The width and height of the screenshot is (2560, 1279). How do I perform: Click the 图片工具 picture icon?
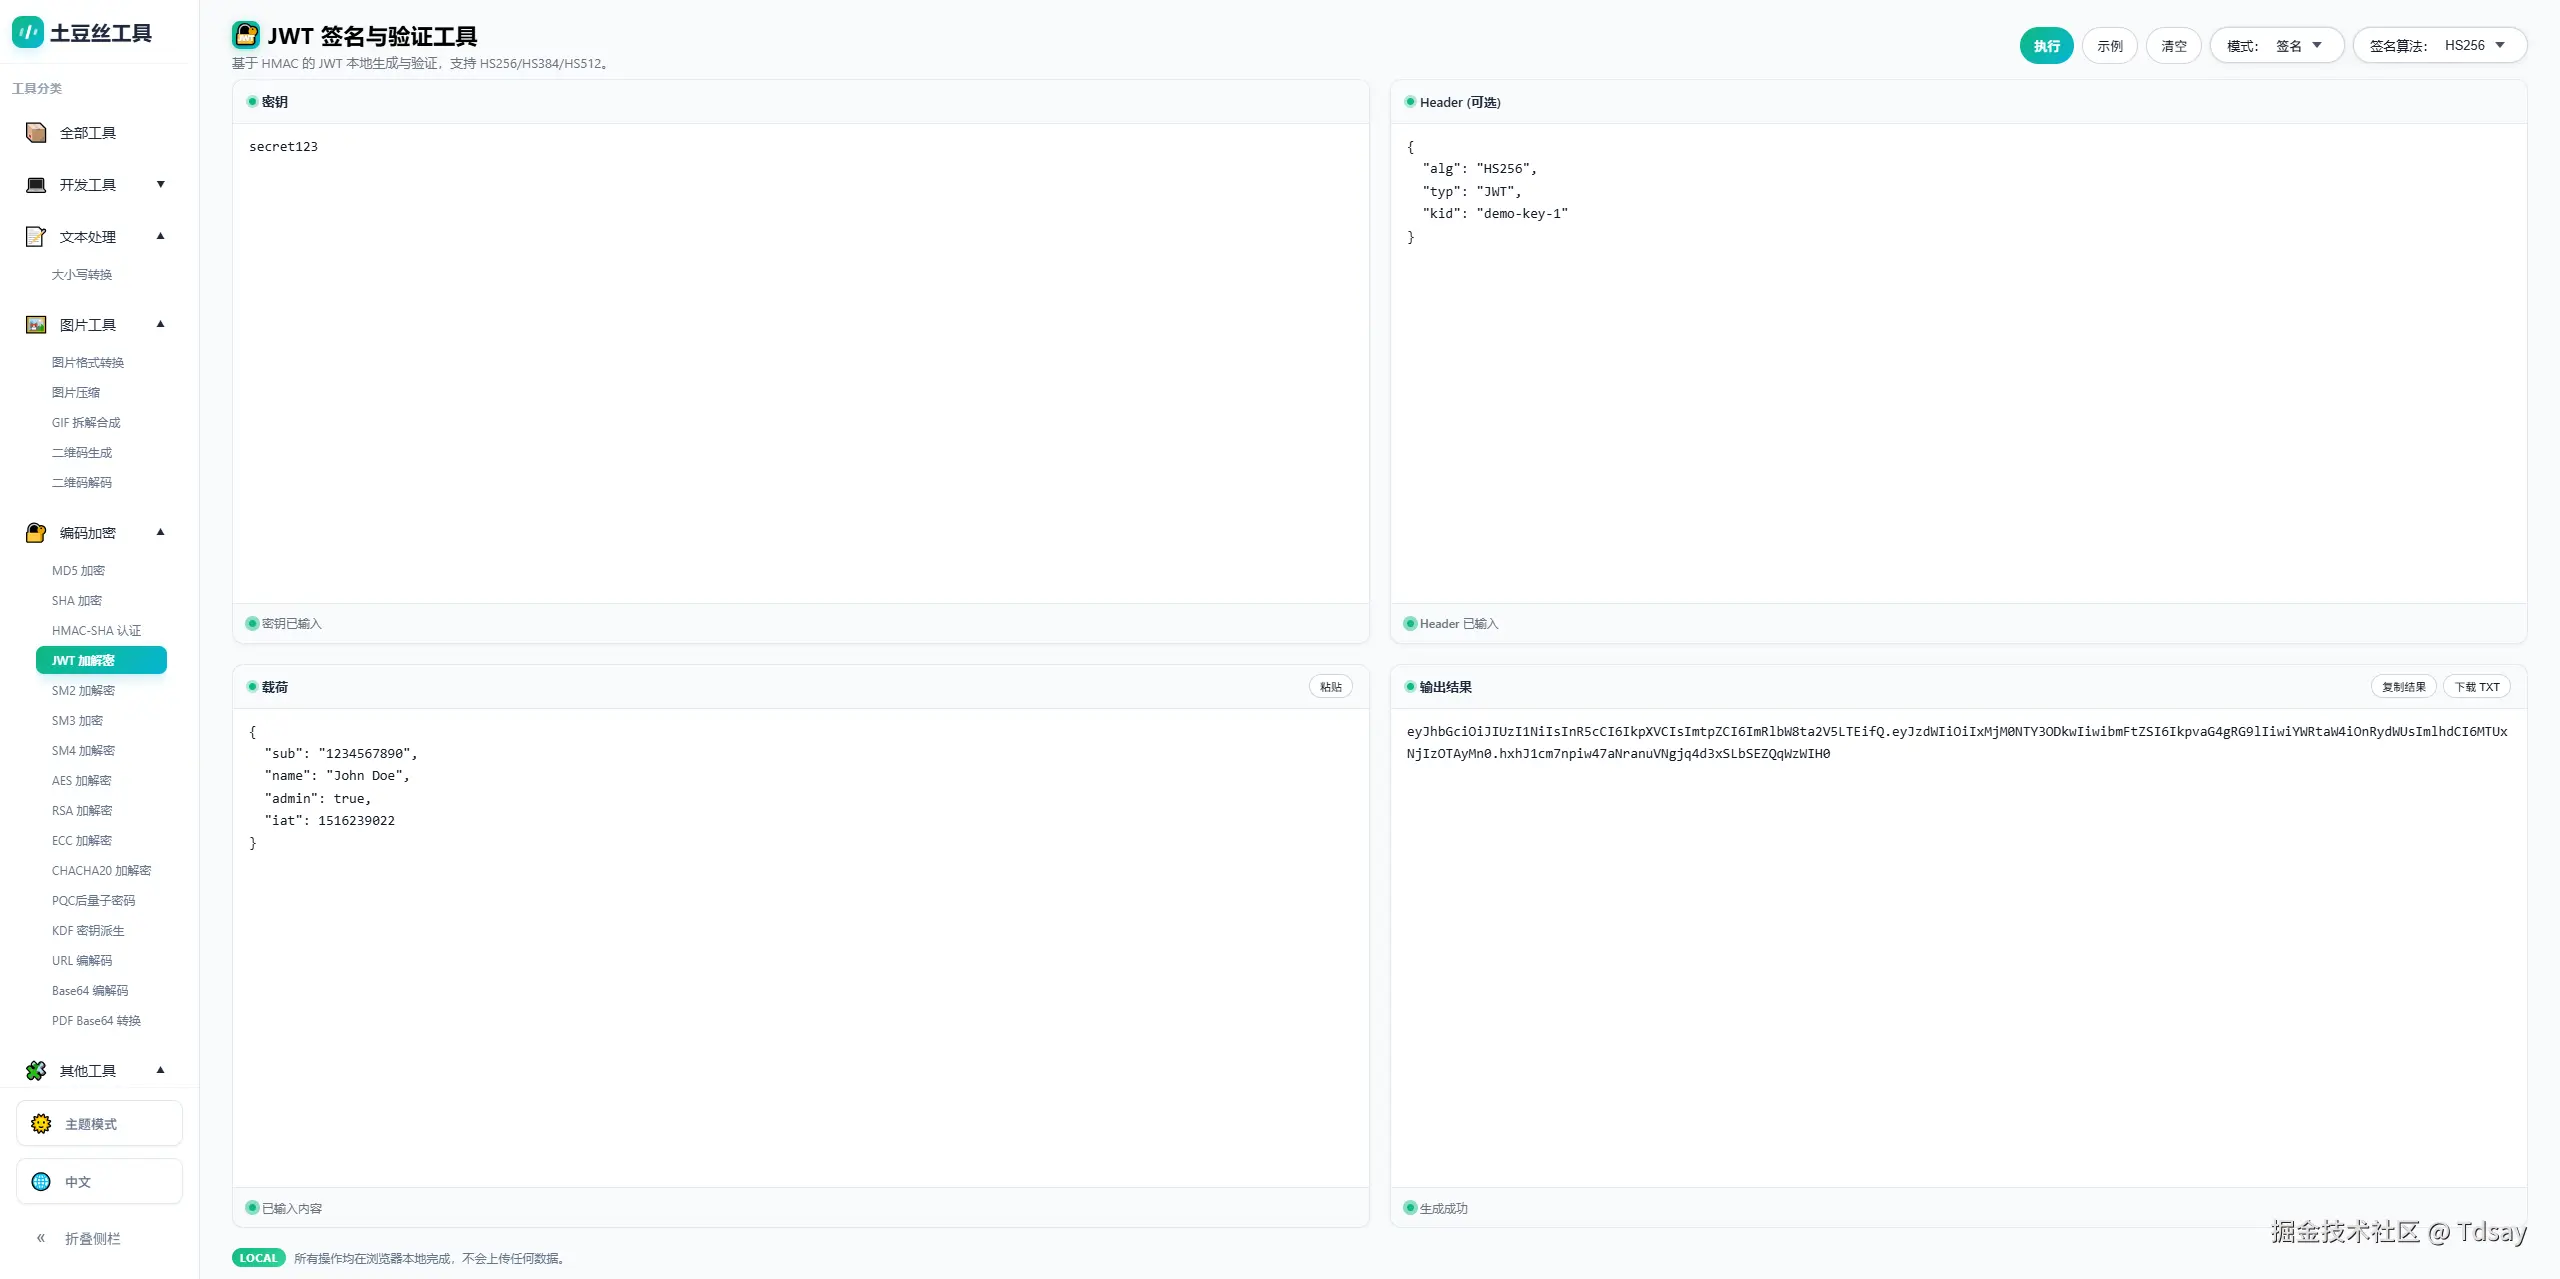(x=36, y=325)
